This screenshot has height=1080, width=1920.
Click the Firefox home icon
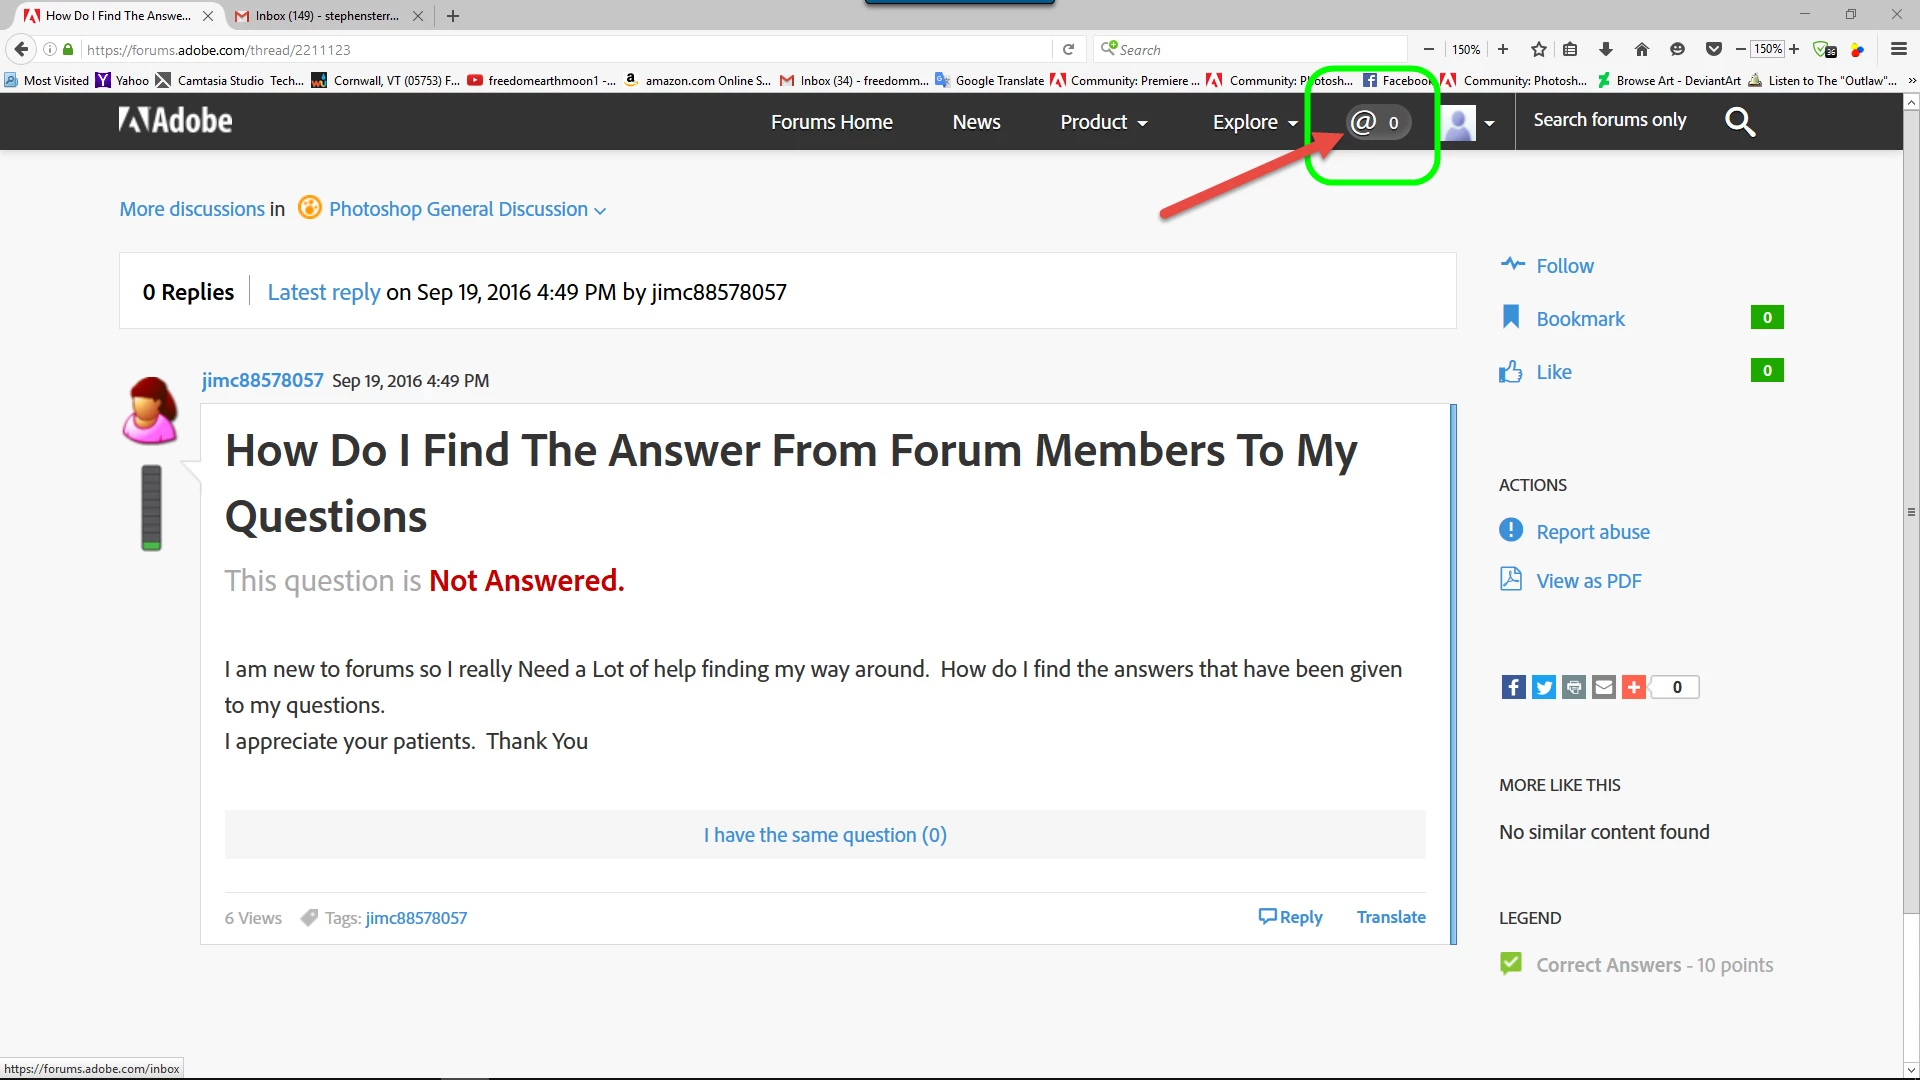pyautogui.click(x=1641, y=49)
